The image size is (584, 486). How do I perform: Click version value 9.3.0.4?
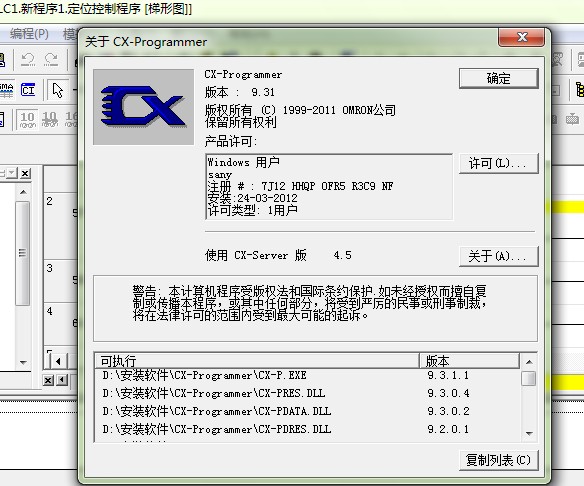(448, 393)
